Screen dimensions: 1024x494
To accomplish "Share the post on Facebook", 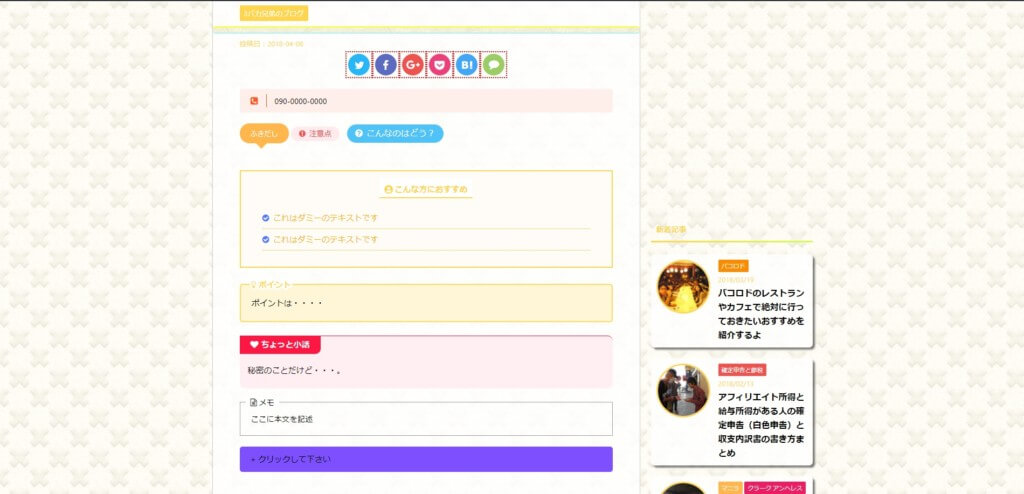I will point(386,65).
